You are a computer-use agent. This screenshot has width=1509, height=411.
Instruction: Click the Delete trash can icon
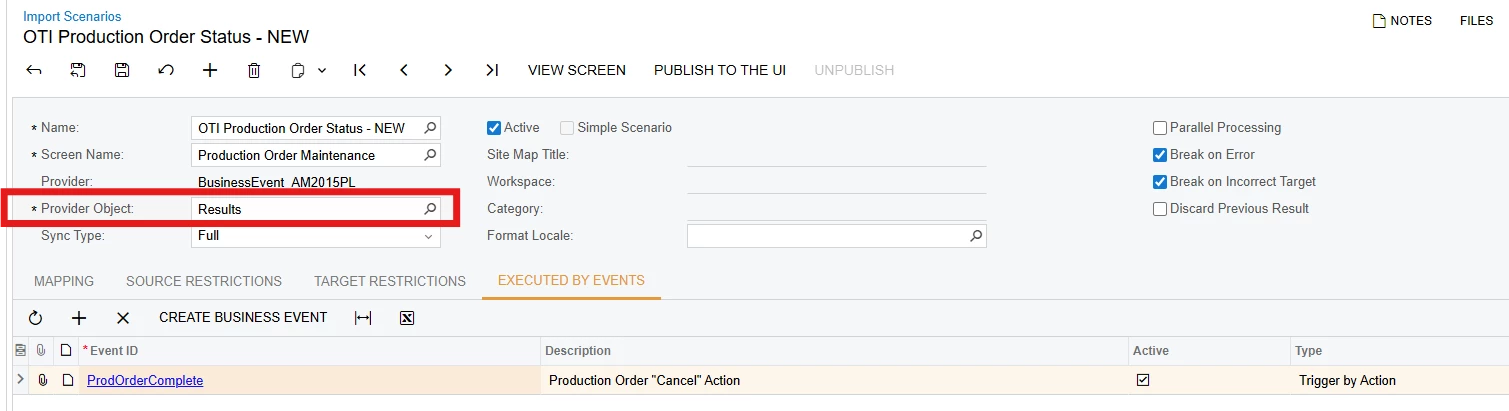tap(254, 70)
